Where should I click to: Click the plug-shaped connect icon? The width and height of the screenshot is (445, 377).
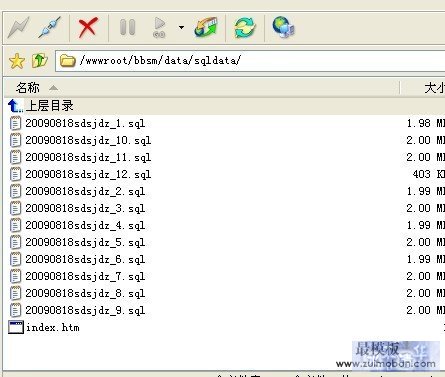50,27
